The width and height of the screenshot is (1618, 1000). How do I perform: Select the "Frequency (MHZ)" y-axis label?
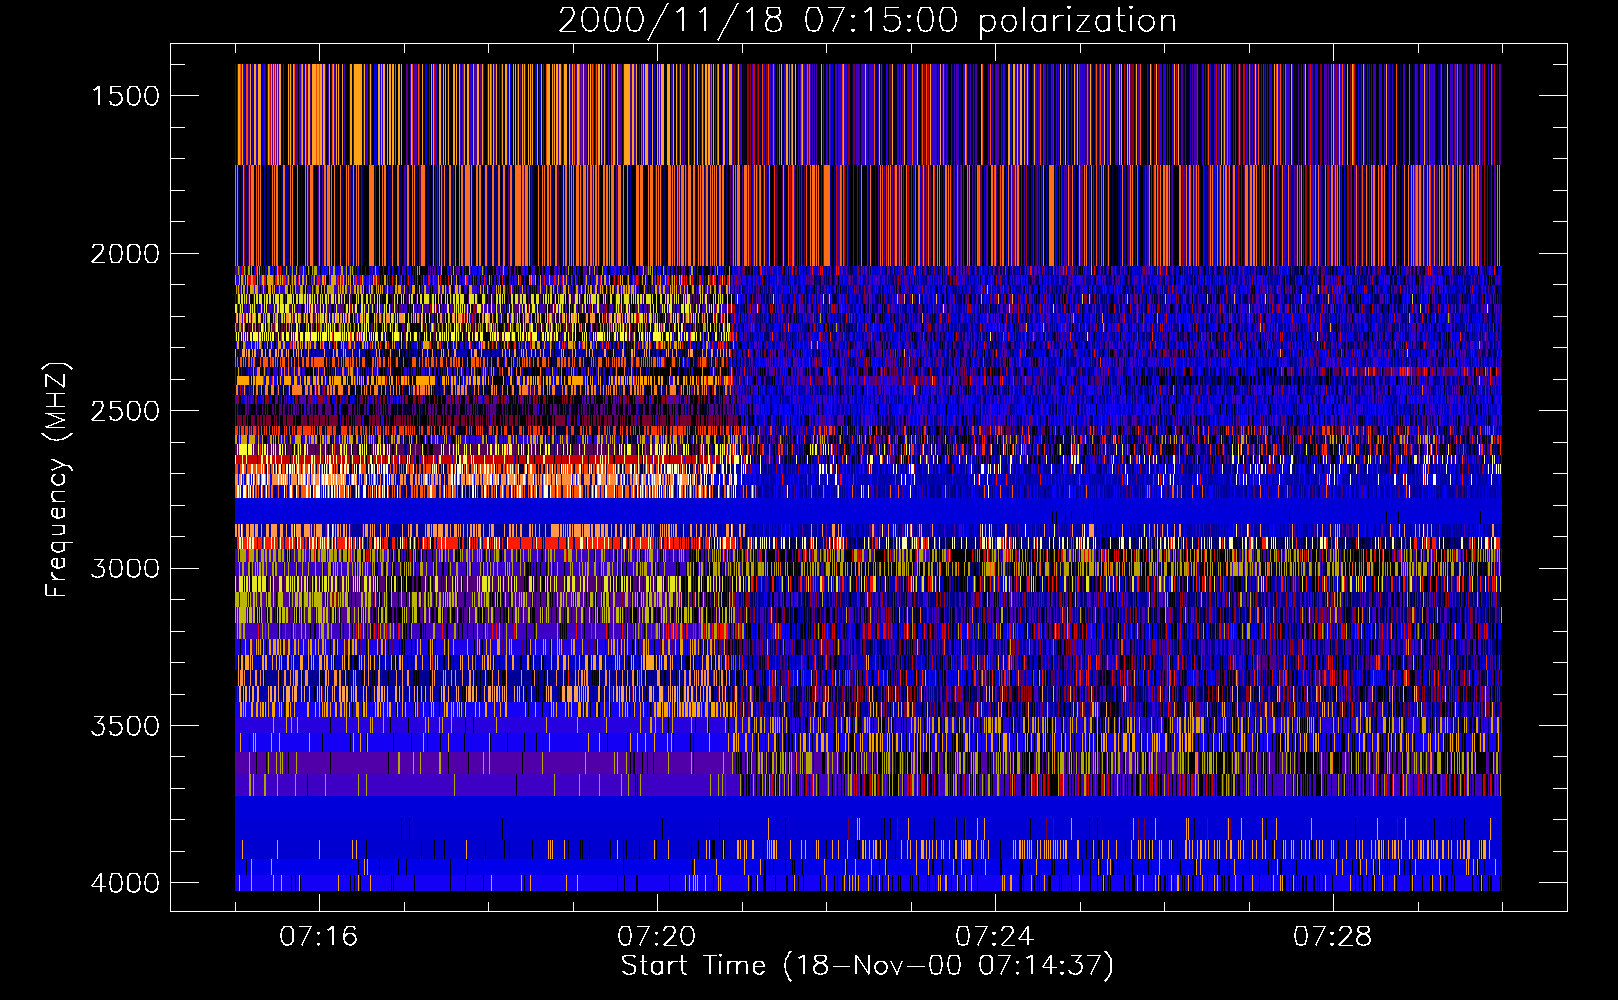(x=57, y=479)
